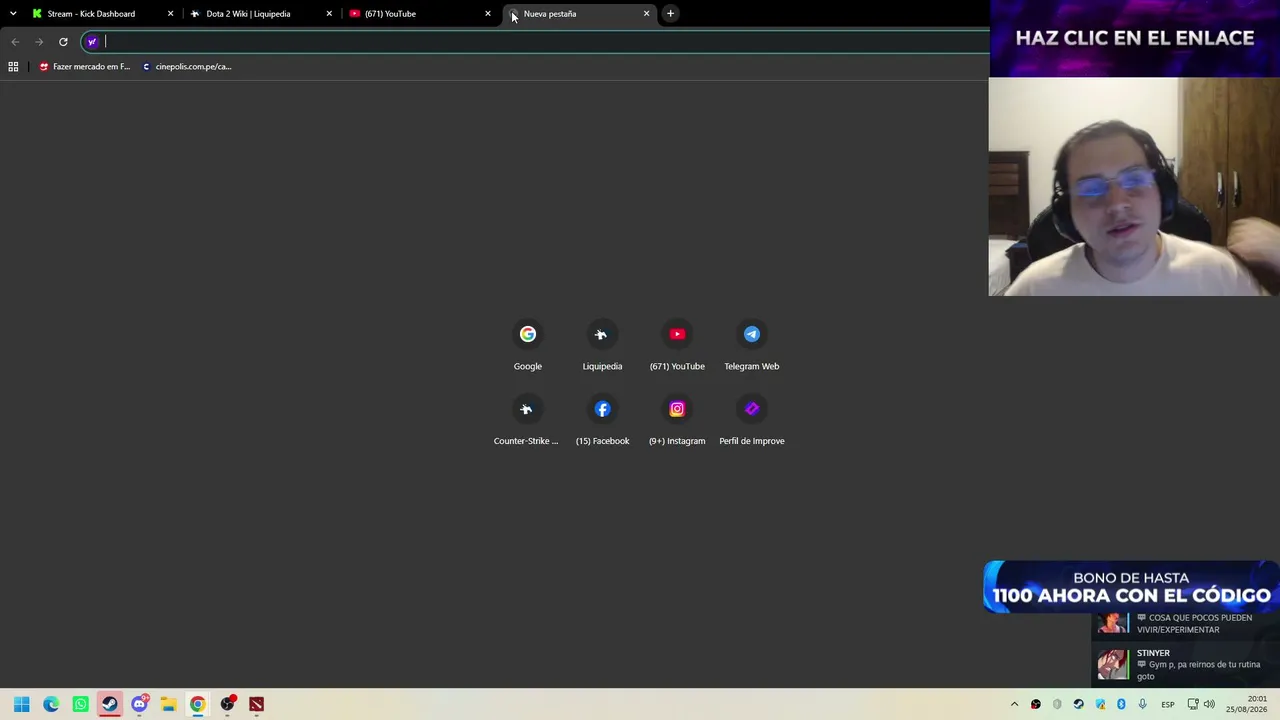Close the (671) YouTube tab
This screenshot has width=1280, height=720.
click(488, 14)
